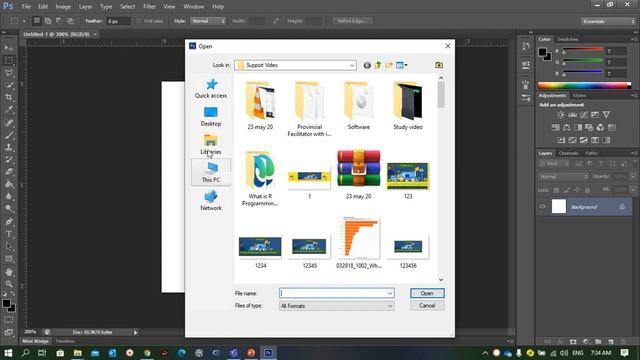The image size is (640, 360).
Task: Lock the Background layer icon
Action: click(622, 207)
